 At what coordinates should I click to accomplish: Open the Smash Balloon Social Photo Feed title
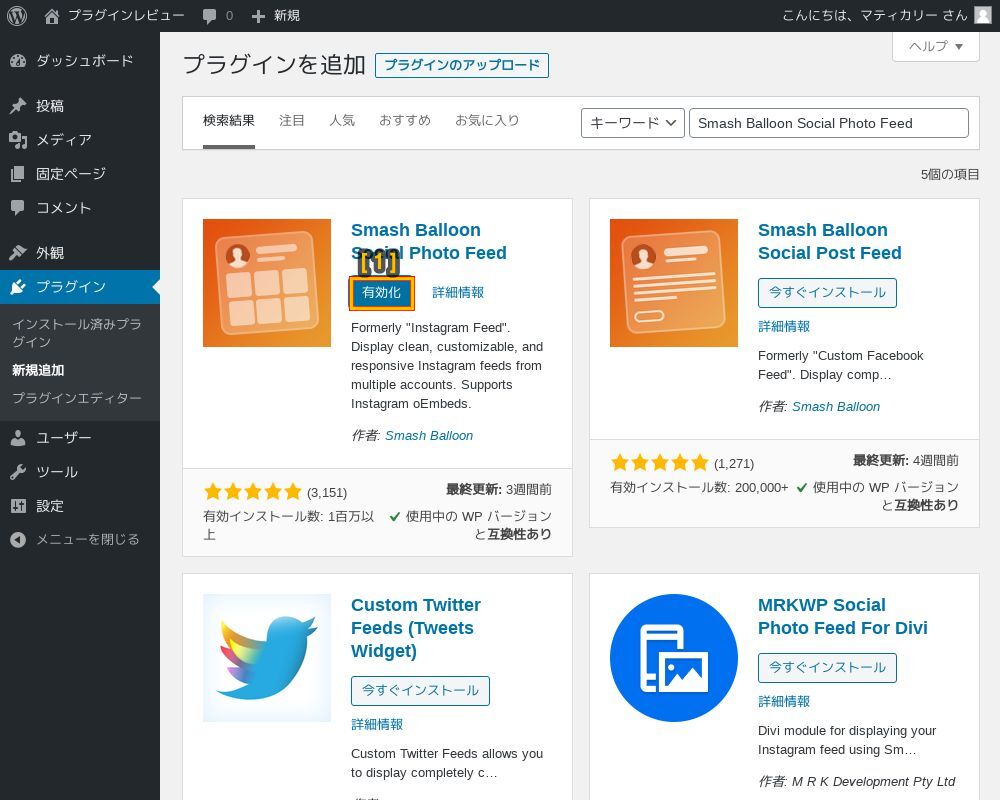pos(429,241)
